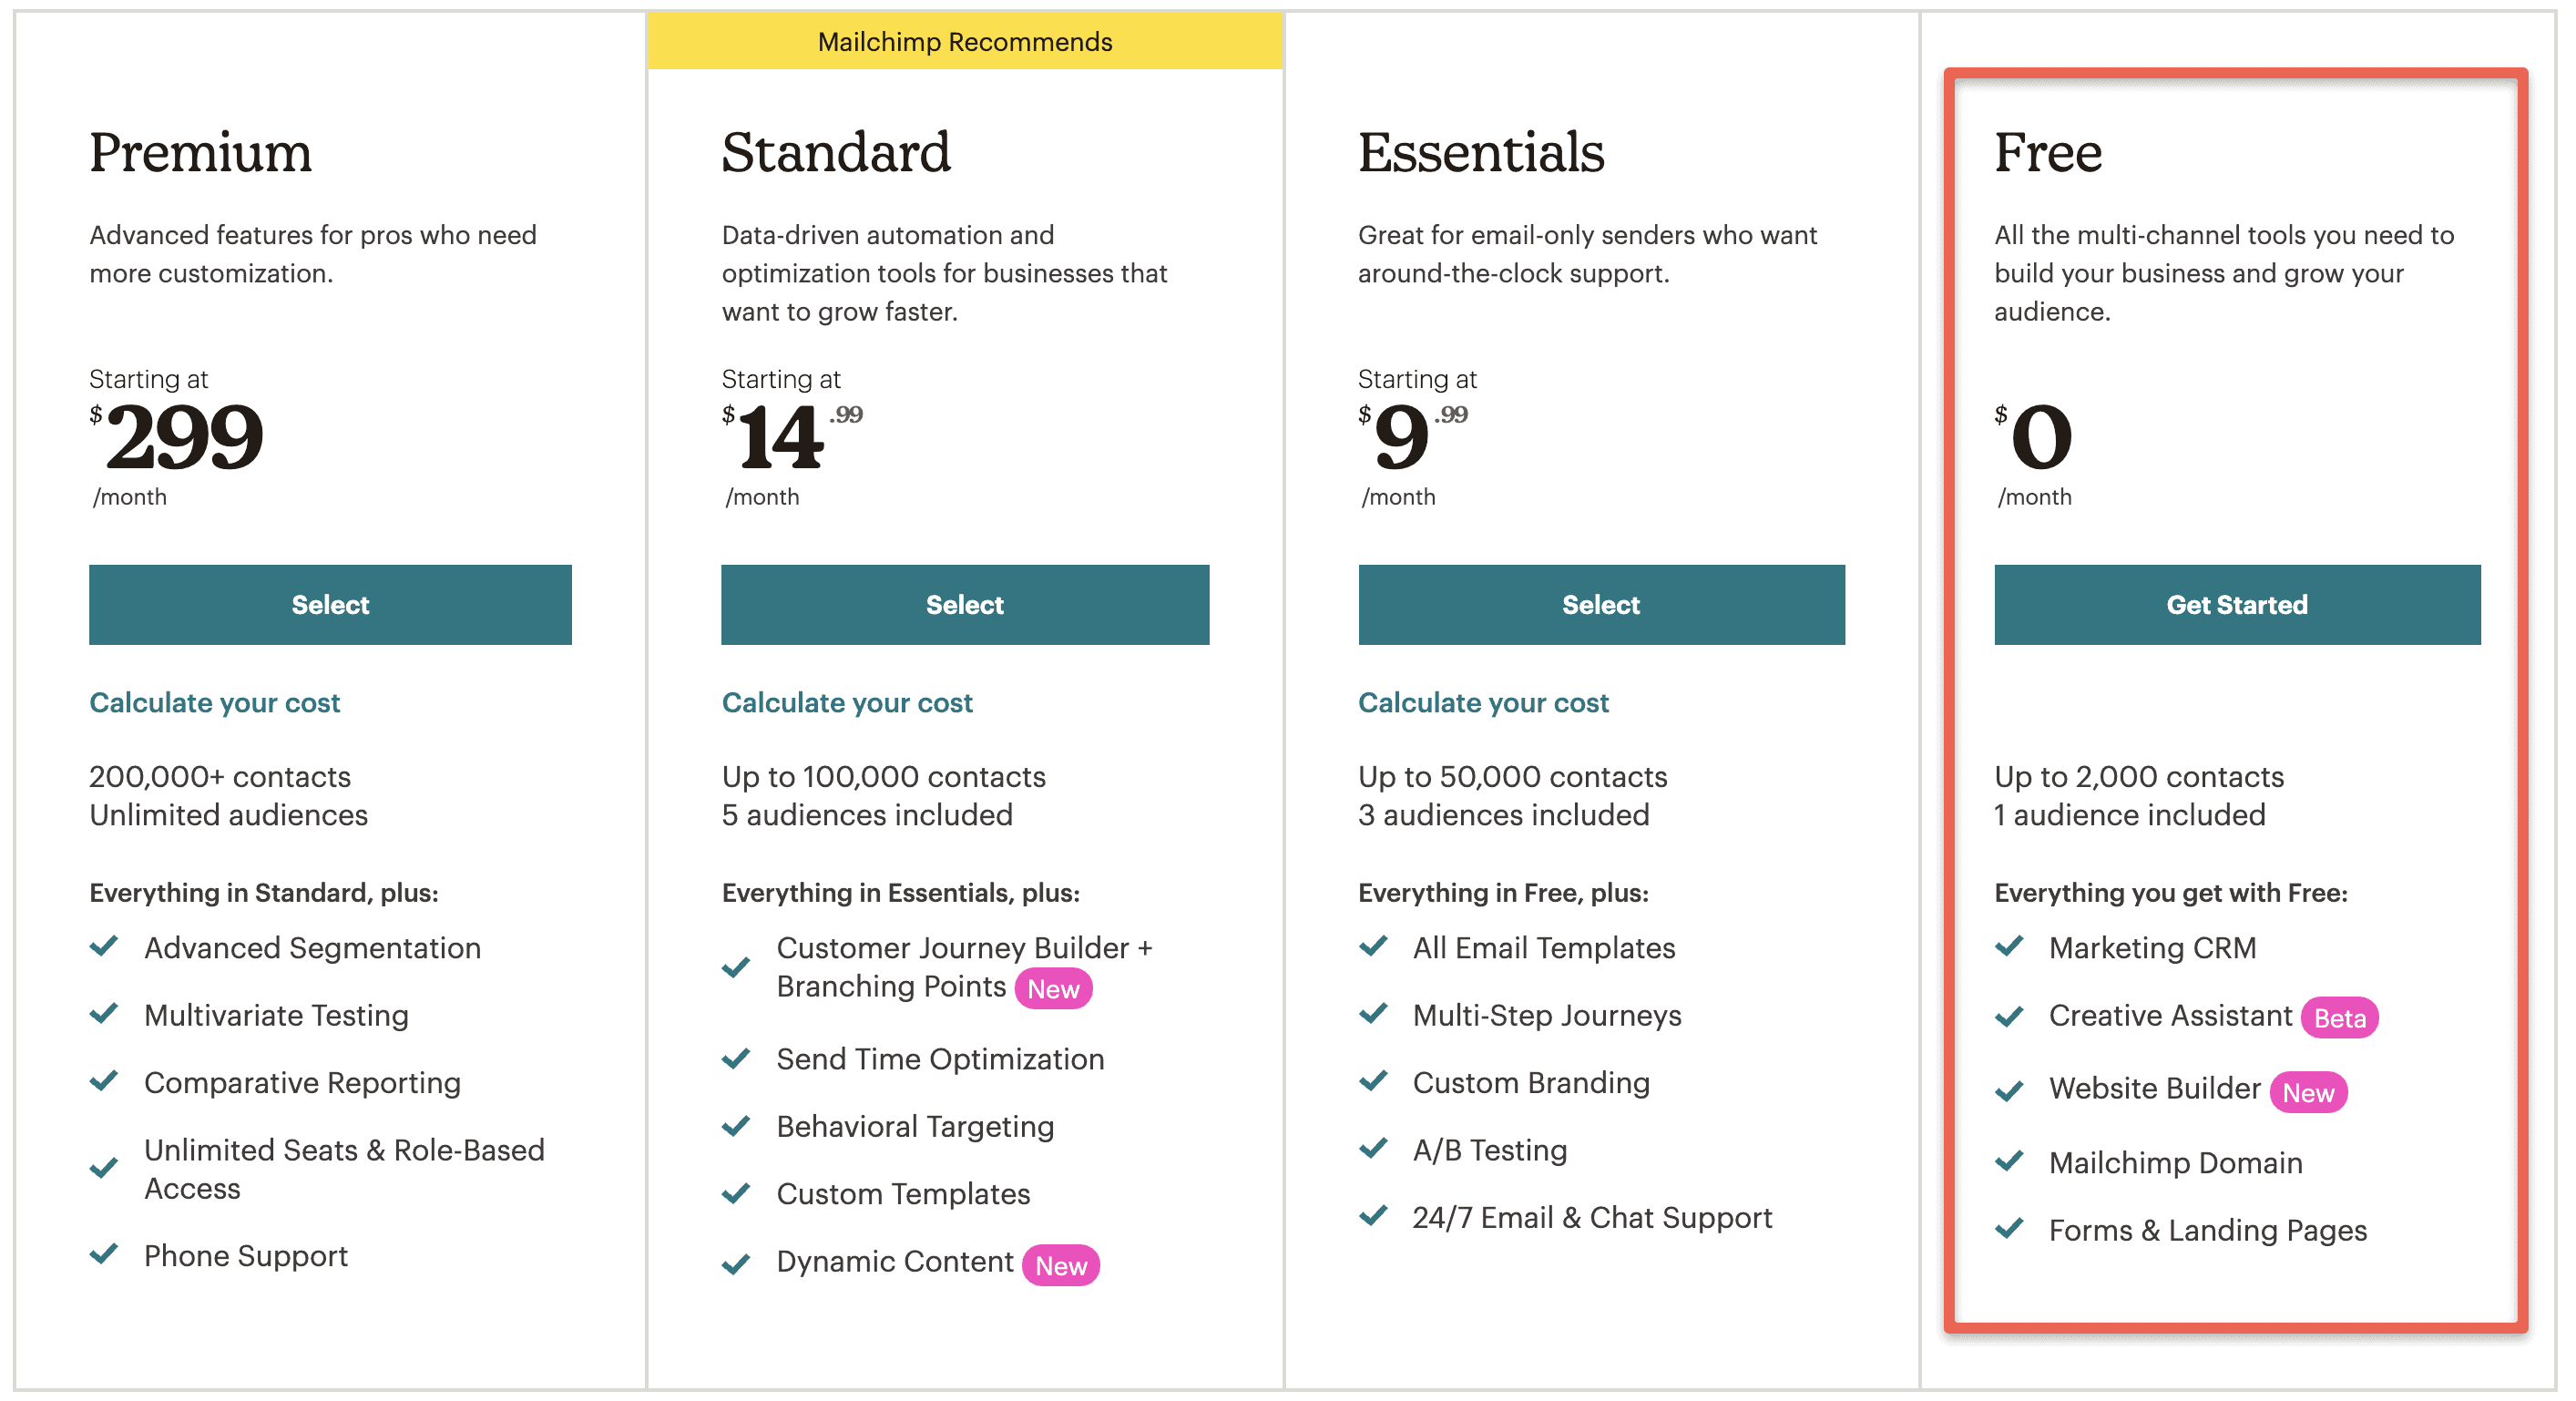Click the $299 Premium price

[184, 437]
